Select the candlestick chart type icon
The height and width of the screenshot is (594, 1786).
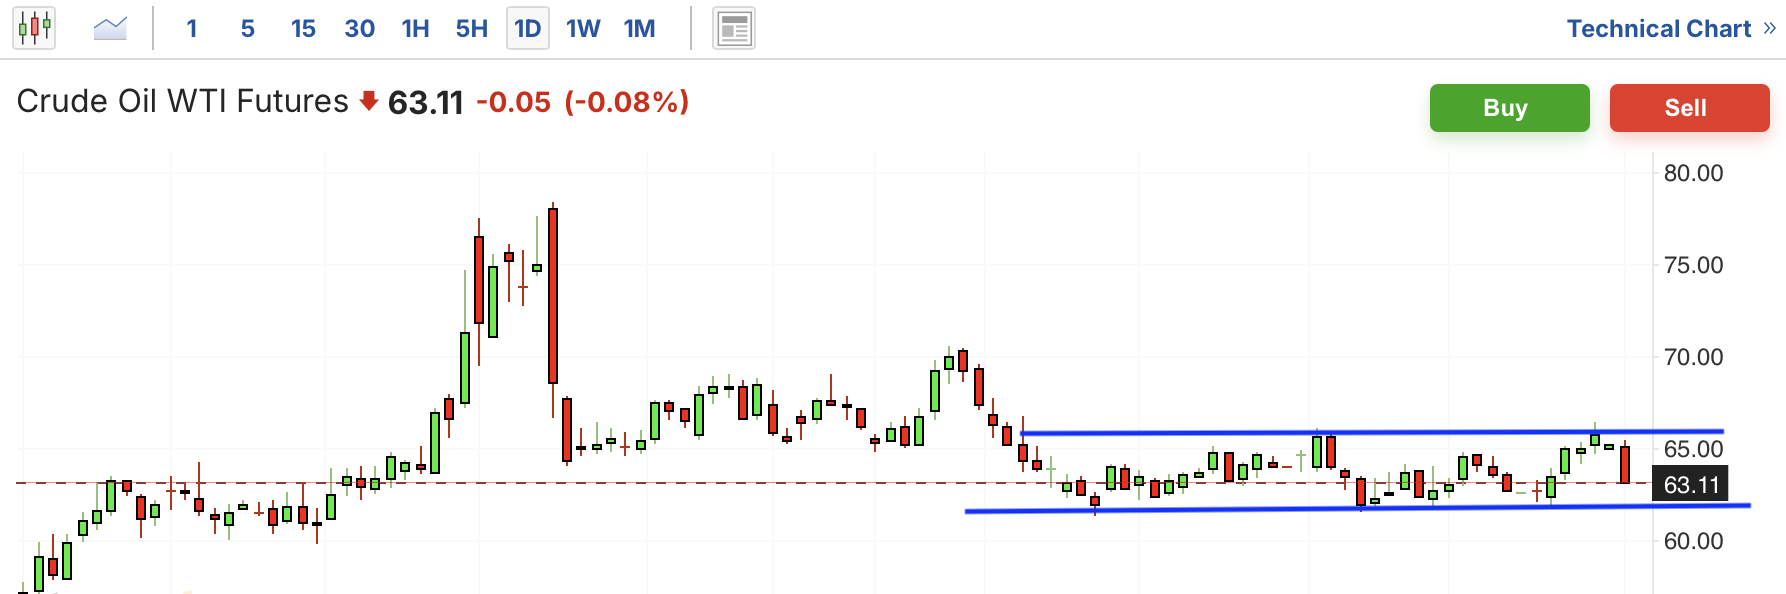click(x=34, y=28)
